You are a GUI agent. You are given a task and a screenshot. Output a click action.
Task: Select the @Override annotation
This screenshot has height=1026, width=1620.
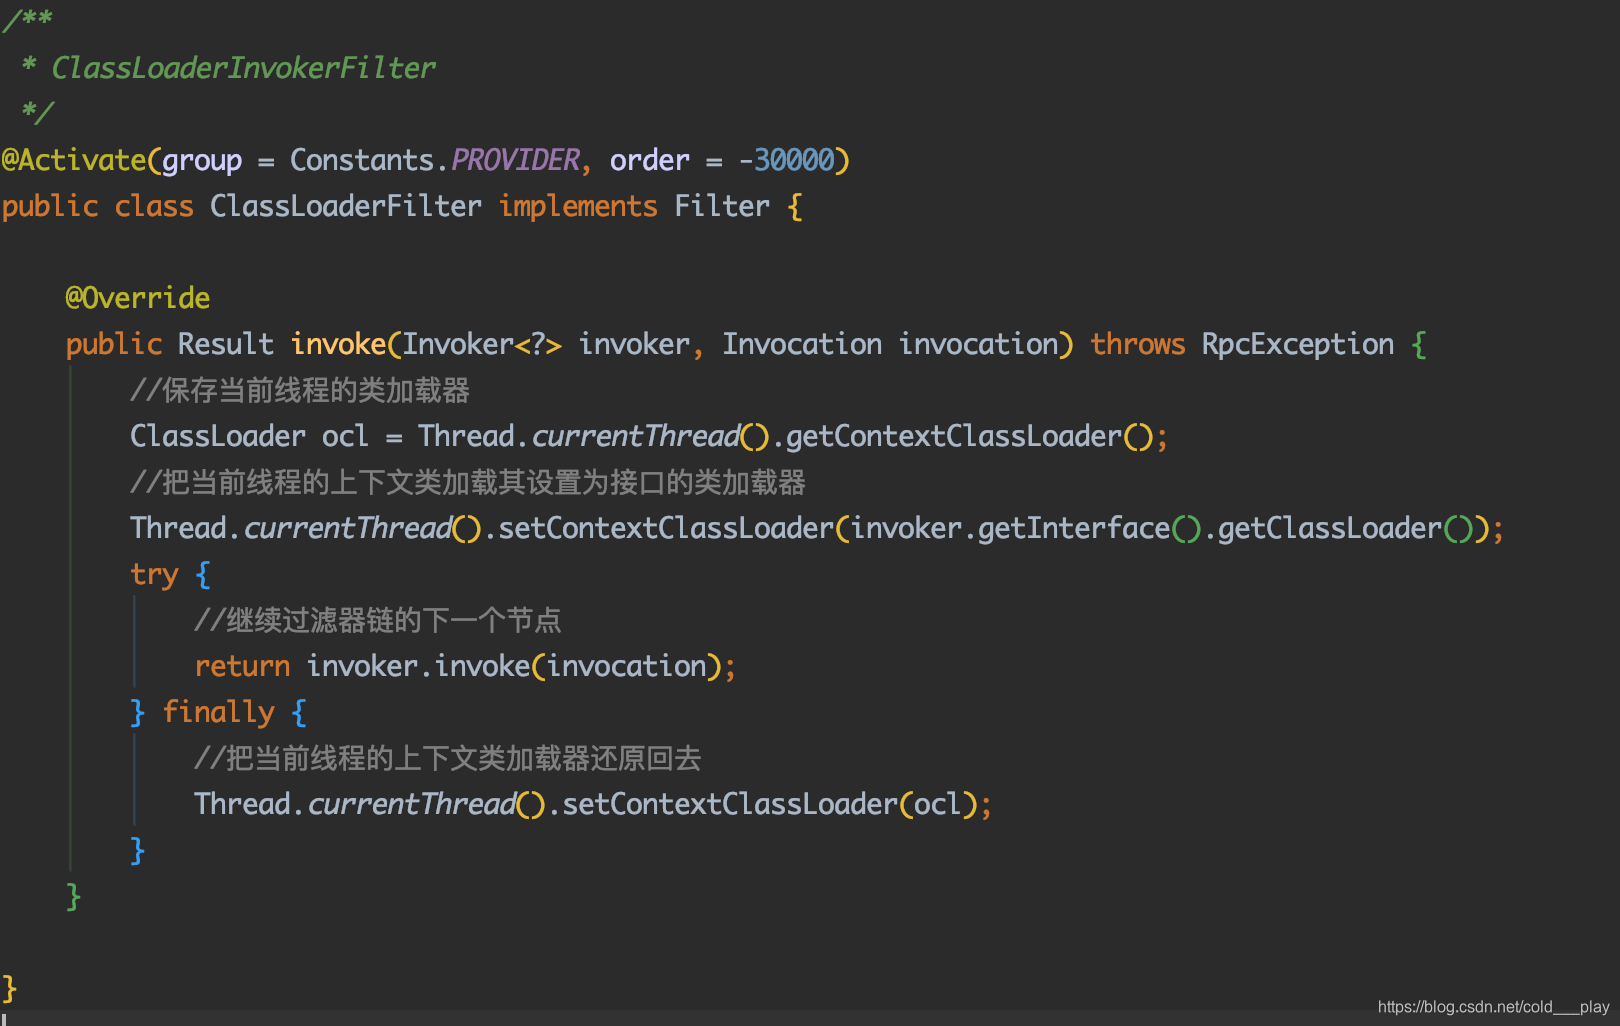[x=138, y=298]
